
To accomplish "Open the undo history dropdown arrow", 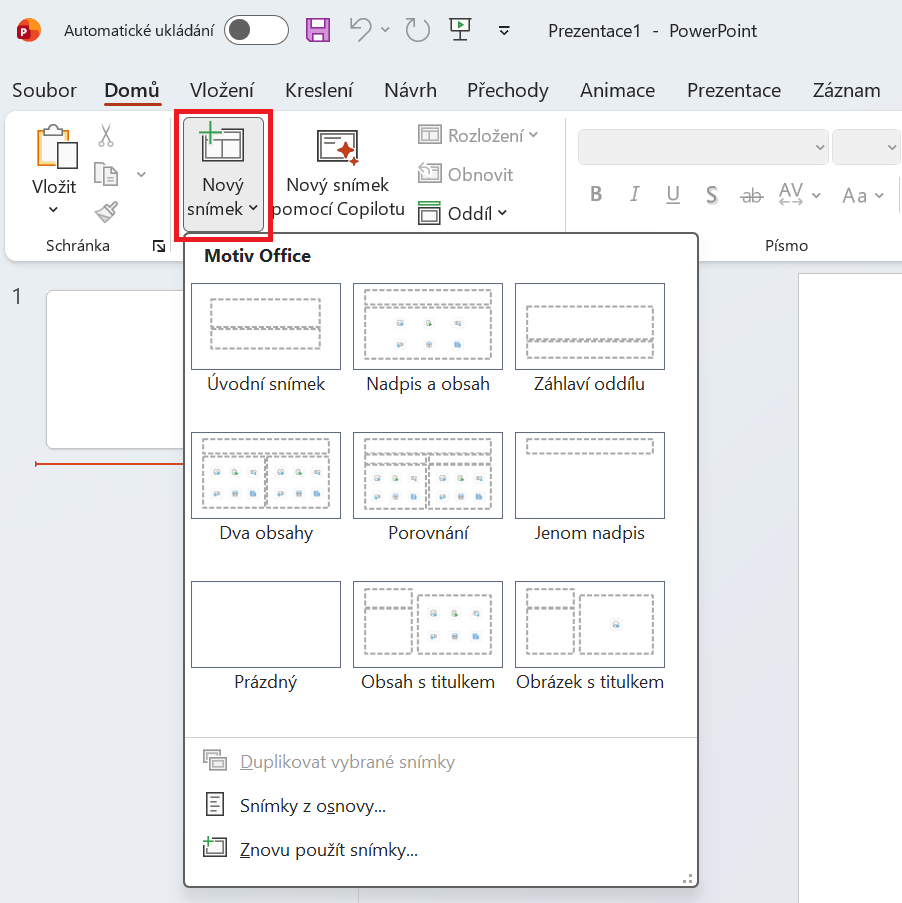I will tap(385, 30).
